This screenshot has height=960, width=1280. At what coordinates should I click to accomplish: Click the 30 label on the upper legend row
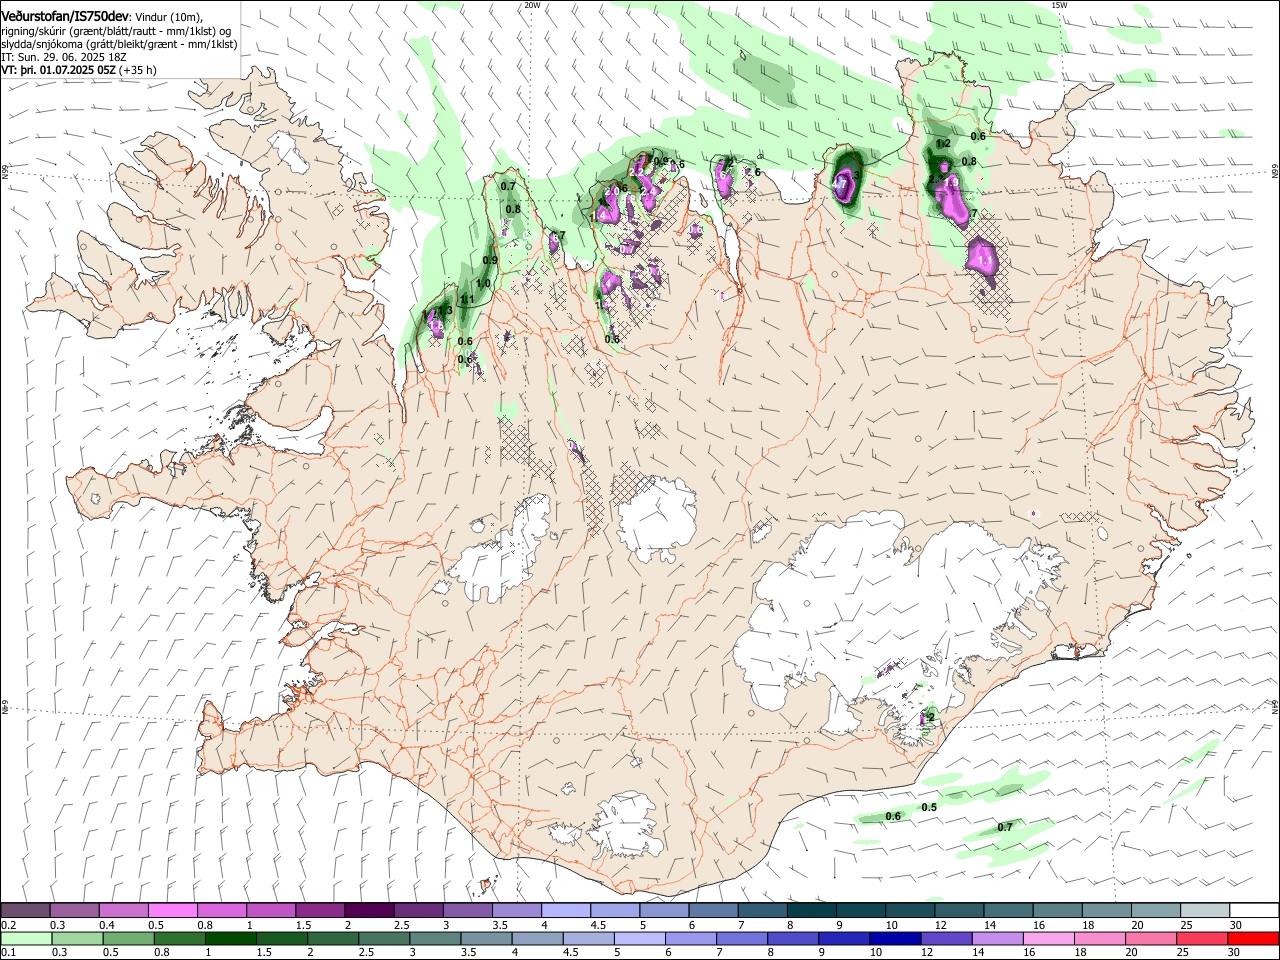click(x=1236, y=926)
